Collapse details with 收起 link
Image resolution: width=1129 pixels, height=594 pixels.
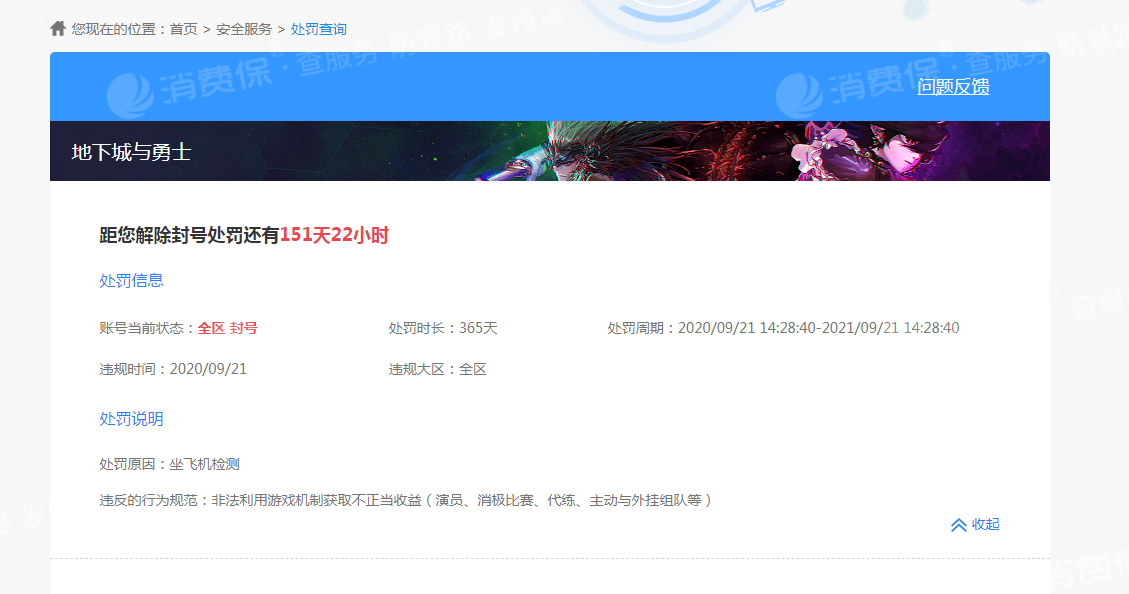[985, 524]
